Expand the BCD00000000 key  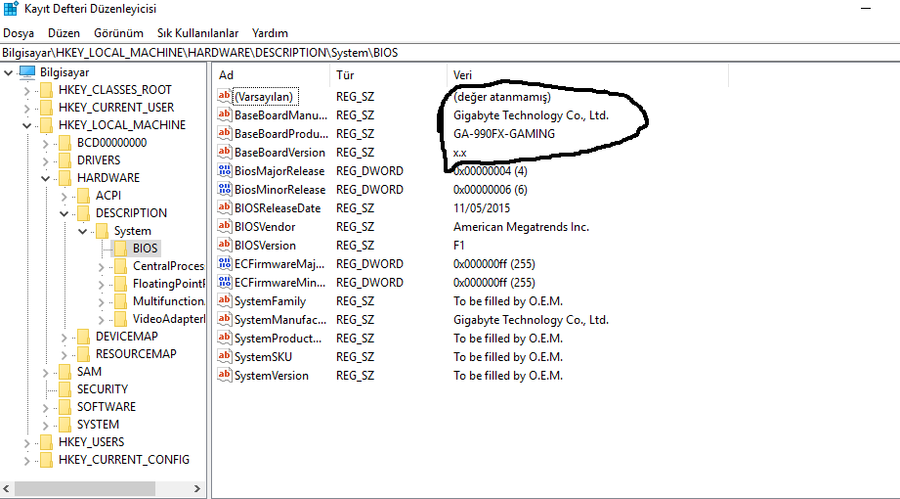pyautogui.click(x=45, y=144)
